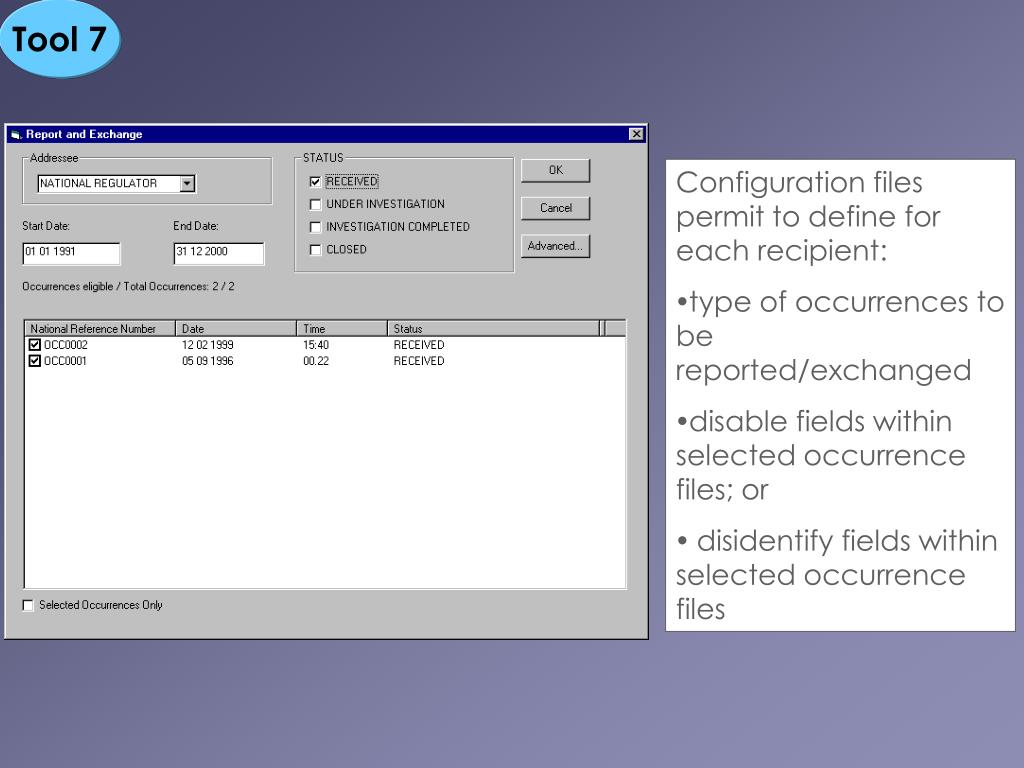This screenshot has height=768, width=1024.
Task: Select the date 05 09 1996 cell
Action: point(208,361)
